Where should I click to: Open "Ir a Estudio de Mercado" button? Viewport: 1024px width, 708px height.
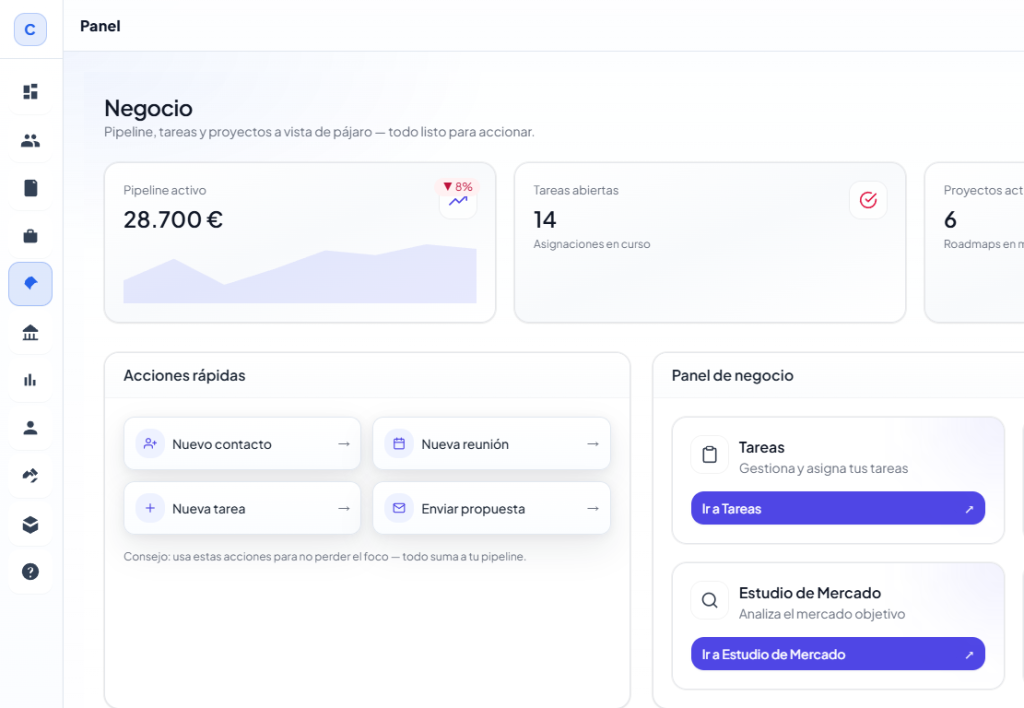(x=837, y=654)
